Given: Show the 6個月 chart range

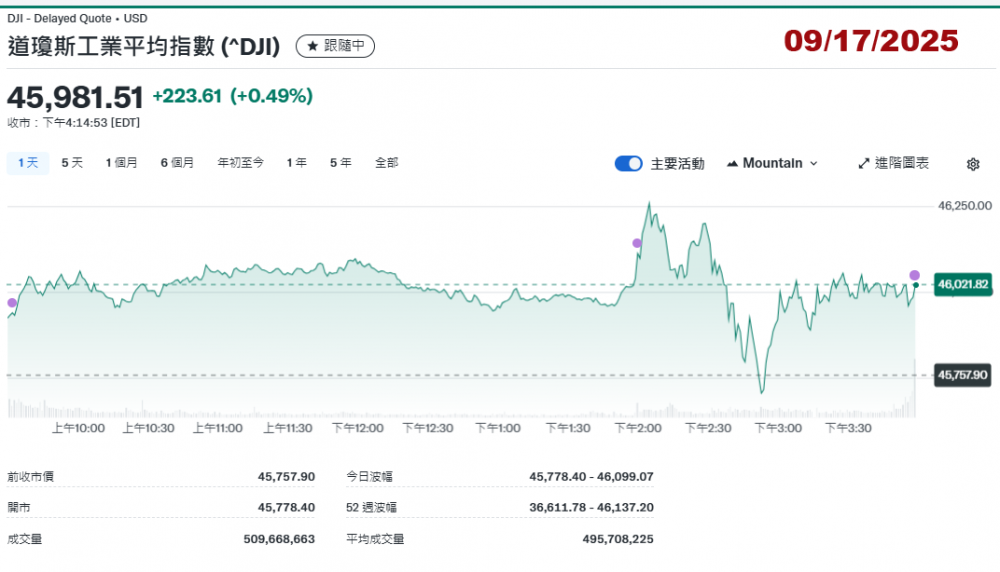Looking at the screenshot, I should (177, 163).
